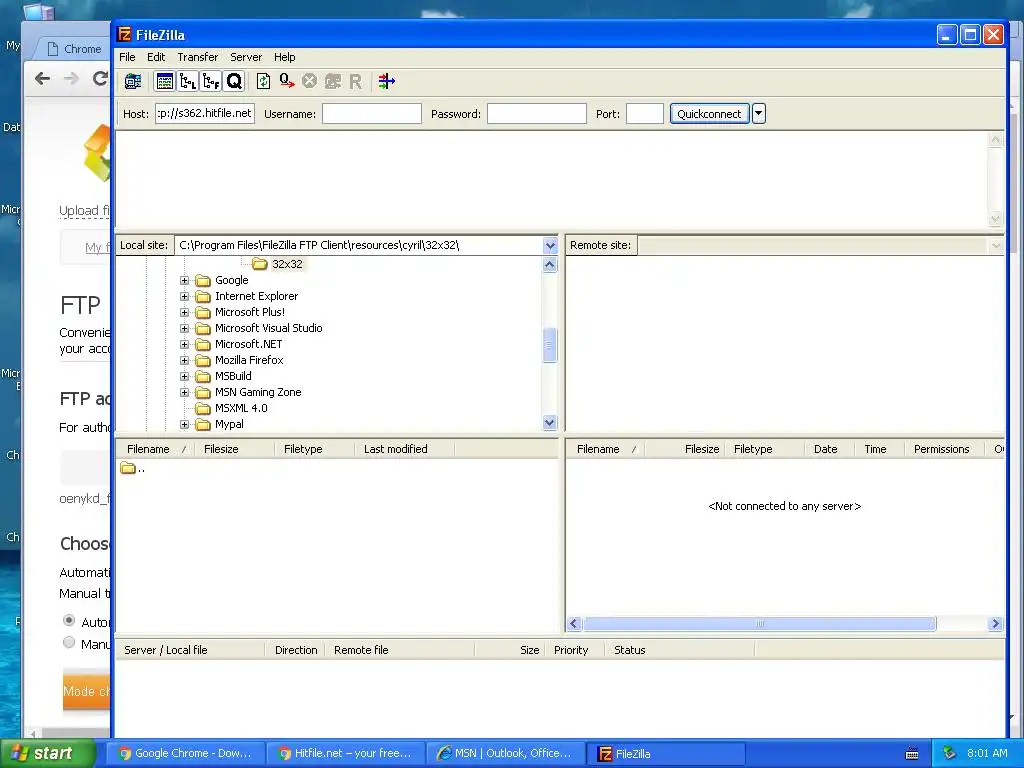This screenshot has height=768, width=1024.
Task: Sort remote files by Permissions column
Action: pyautogui.click(x=944, y=449)
